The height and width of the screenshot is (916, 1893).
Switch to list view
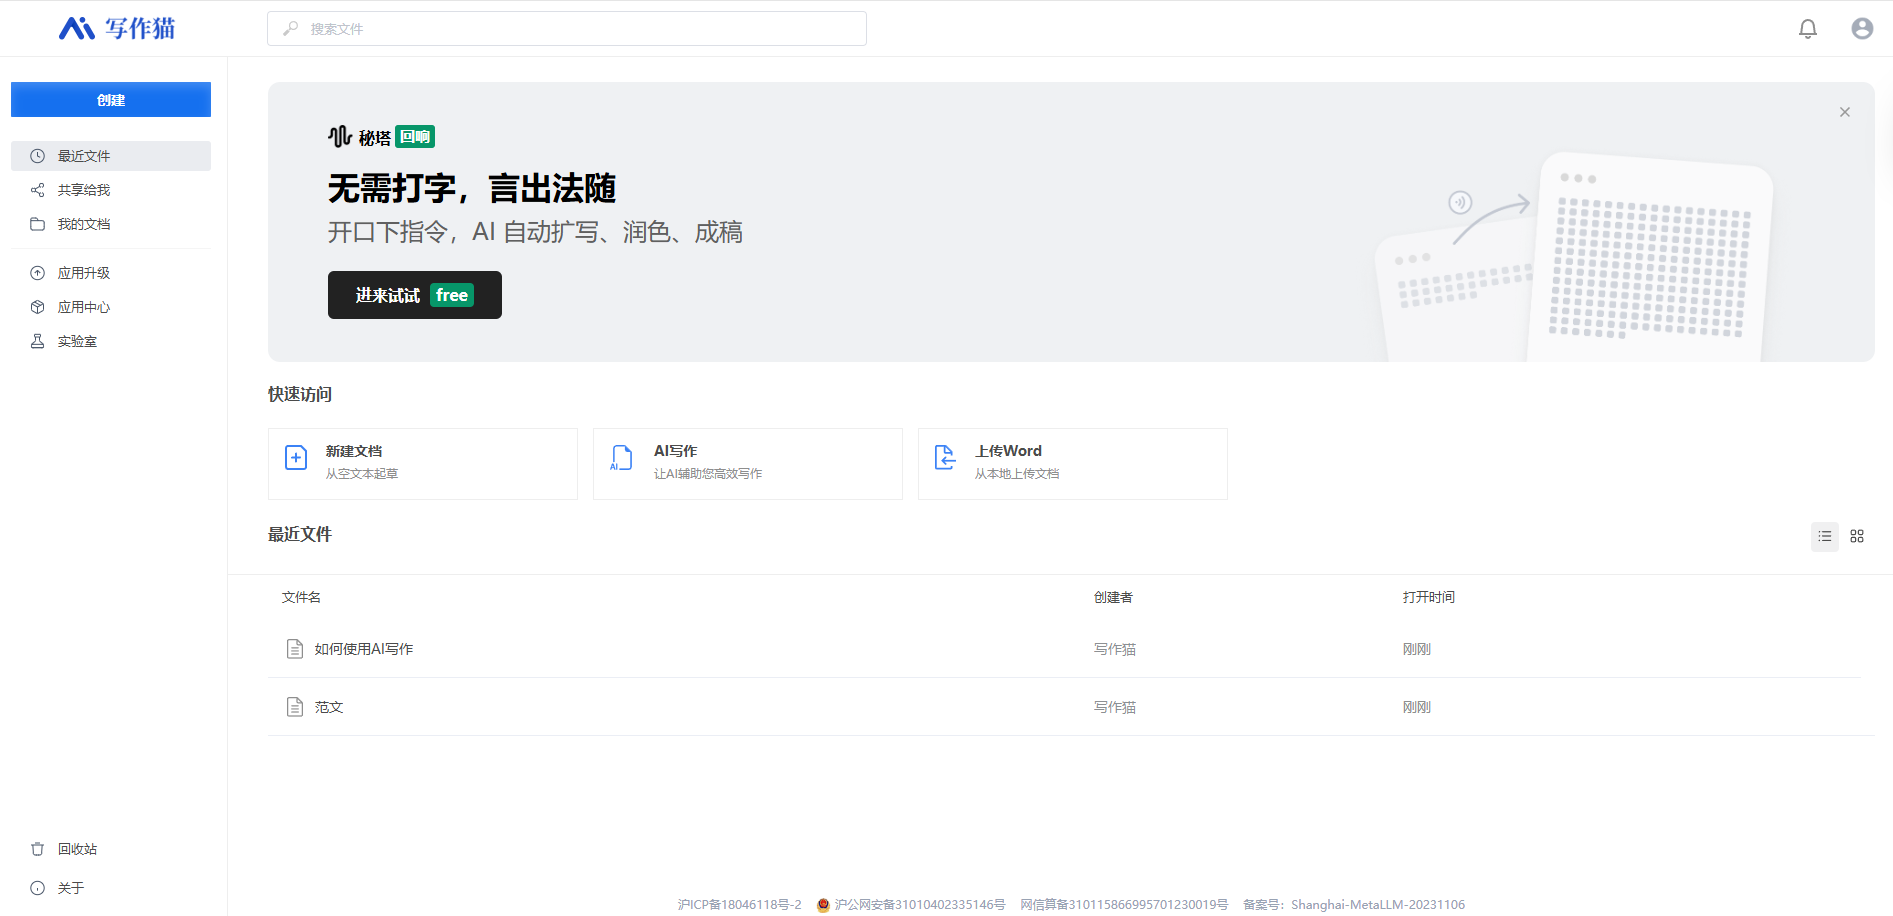coord(1825,536)
